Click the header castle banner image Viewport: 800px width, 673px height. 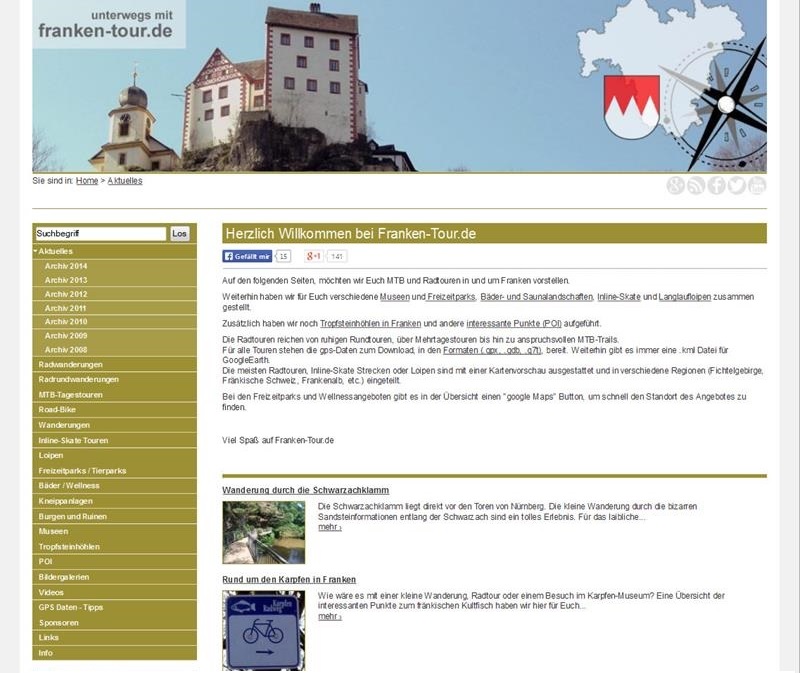pos(399,86)
